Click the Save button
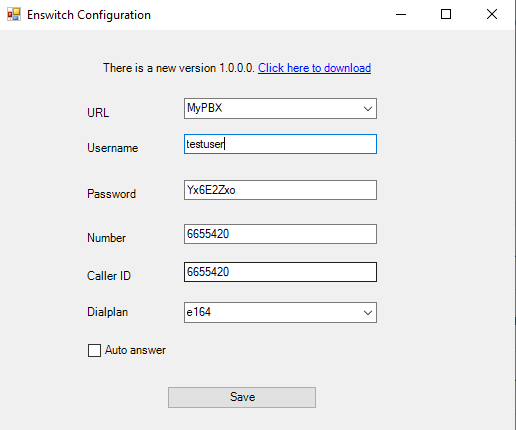Screen dimensions: 516x430 (242, 397)
